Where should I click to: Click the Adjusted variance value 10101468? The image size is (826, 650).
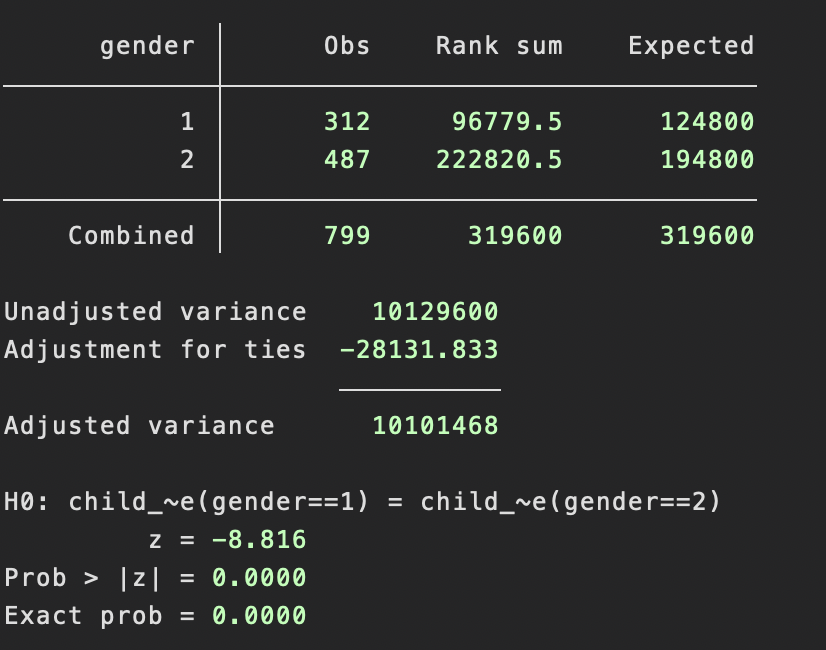tap(436, 425)
